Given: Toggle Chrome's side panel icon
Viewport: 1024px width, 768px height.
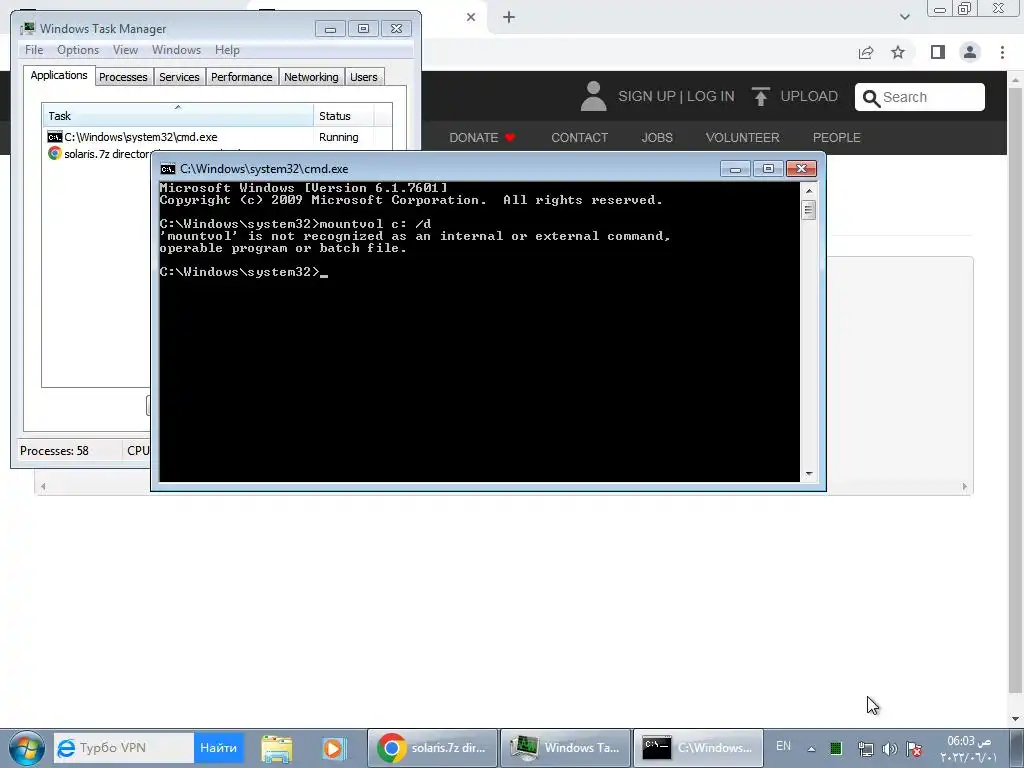Looking at the screenshot, I should click(938, 52).
